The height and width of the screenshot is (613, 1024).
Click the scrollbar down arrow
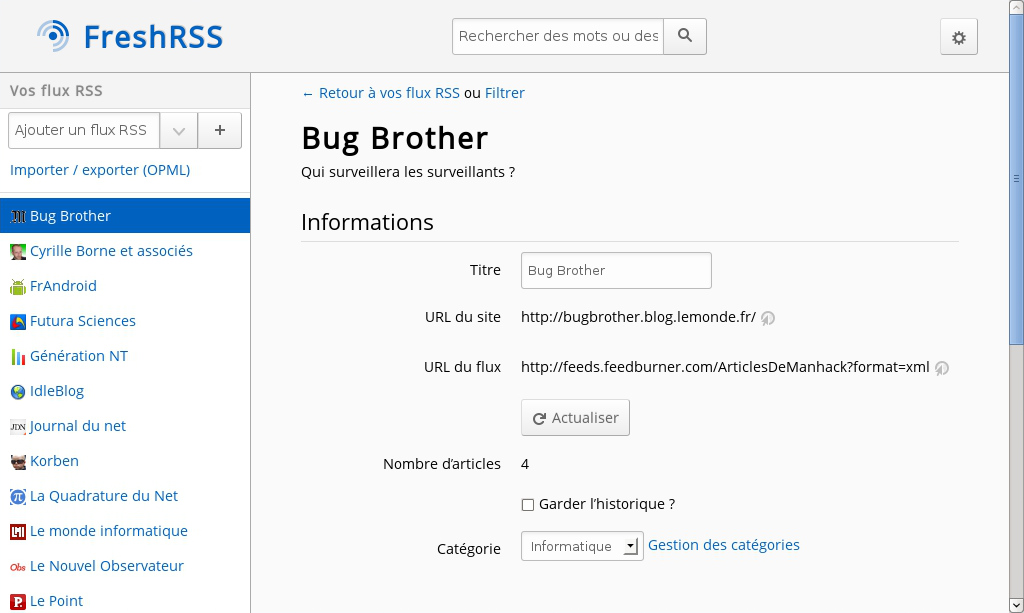(1016, 605)
